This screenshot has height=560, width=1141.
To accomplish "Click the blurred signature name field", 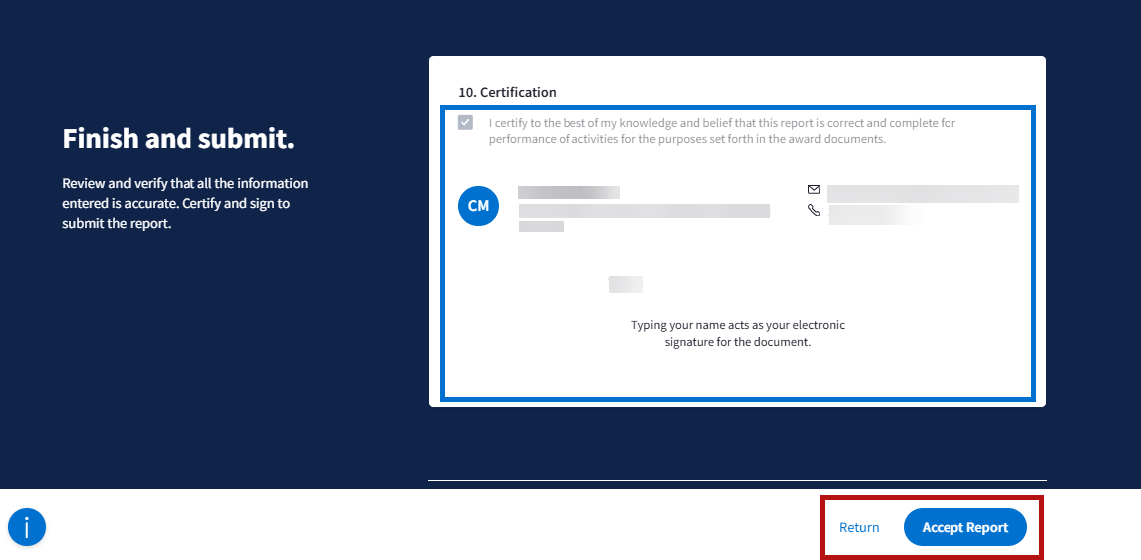I will click(x=626, y=285).
